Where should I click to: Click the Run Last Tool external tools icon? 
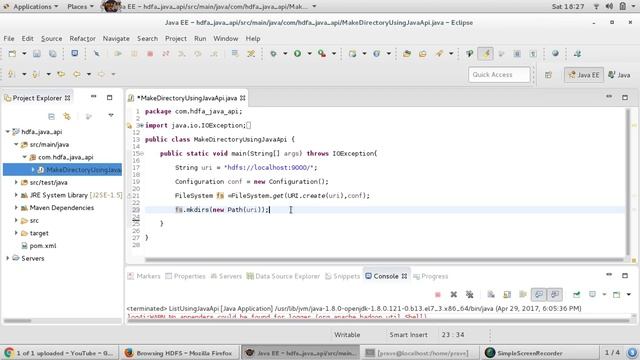point(322,53)
